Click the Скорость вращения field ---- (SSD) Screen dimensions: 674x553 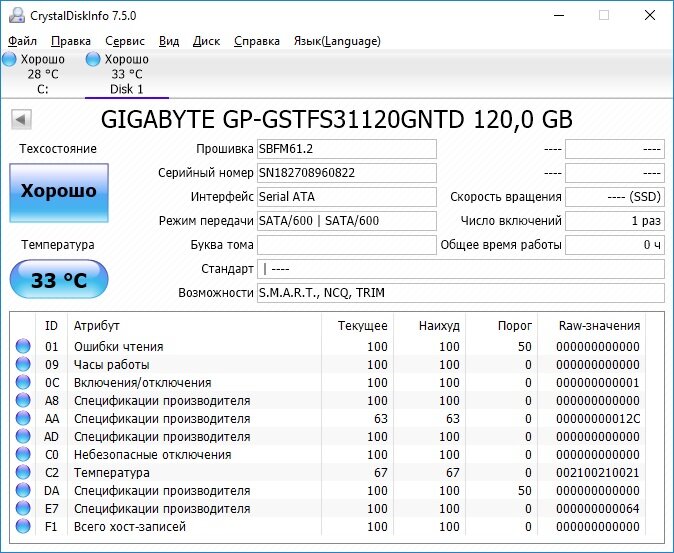click(615, 197)
